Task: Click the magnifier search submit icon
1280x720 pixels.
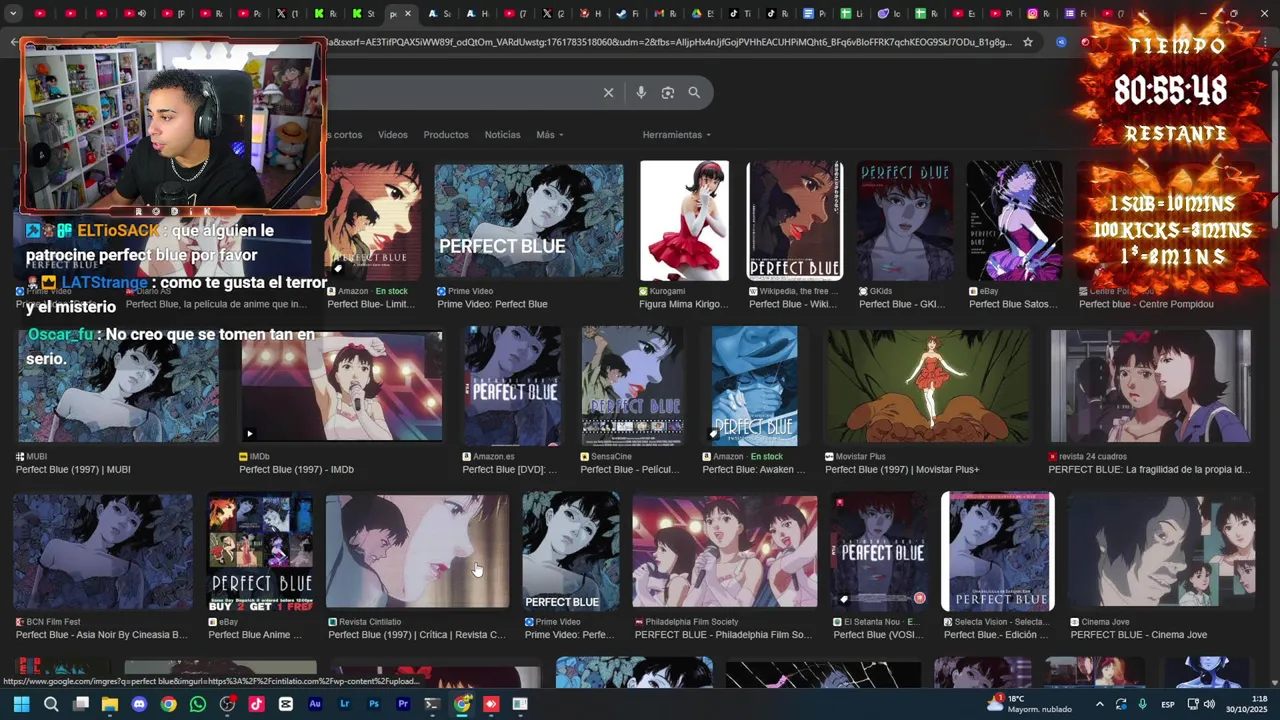Action: click(x=694, y=93)
